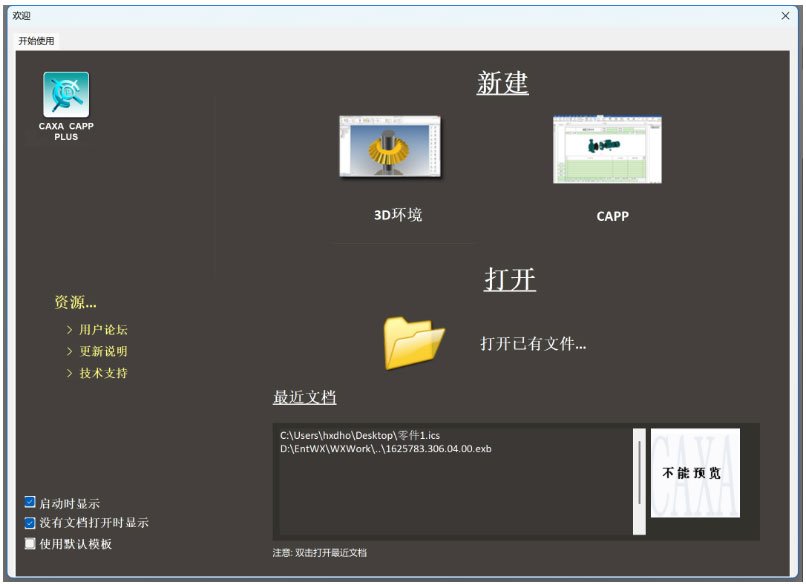Enable the 使用默认模板 checkbox
The height and width of the screenshot is (585, 806).
coord(30,543)
